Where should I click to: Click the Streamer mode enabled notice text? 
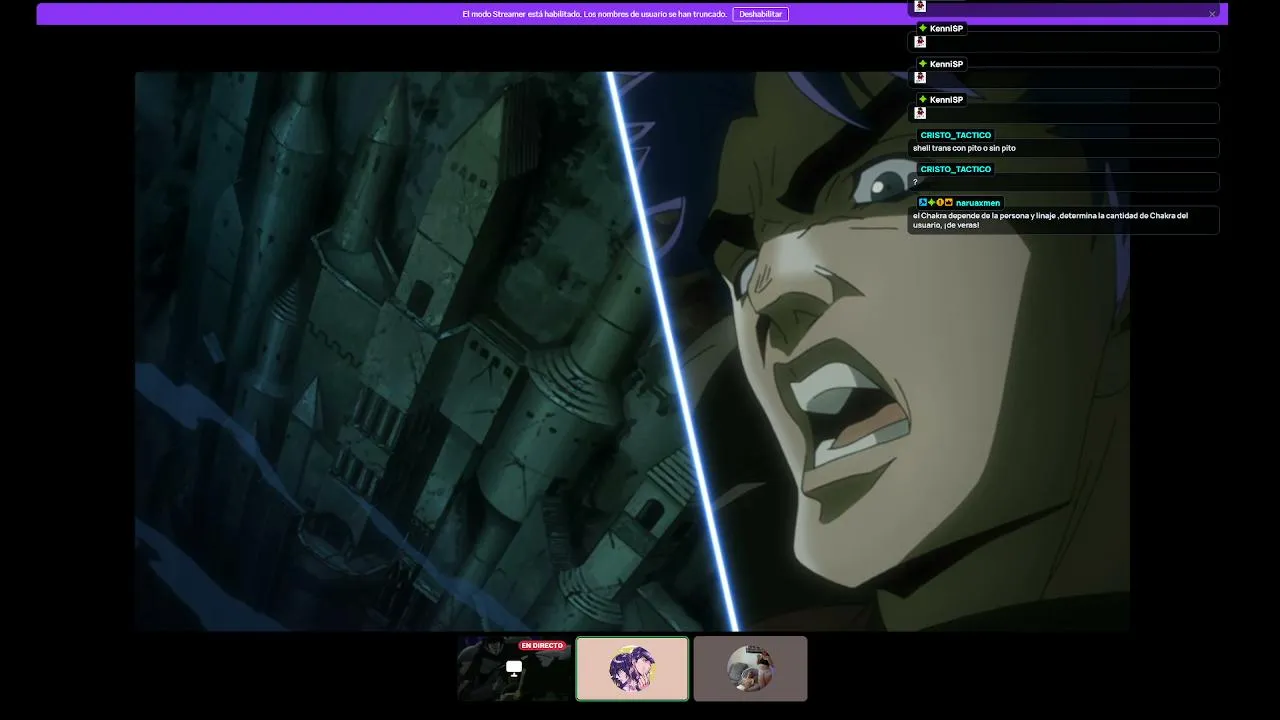click(x=594, y=14)
